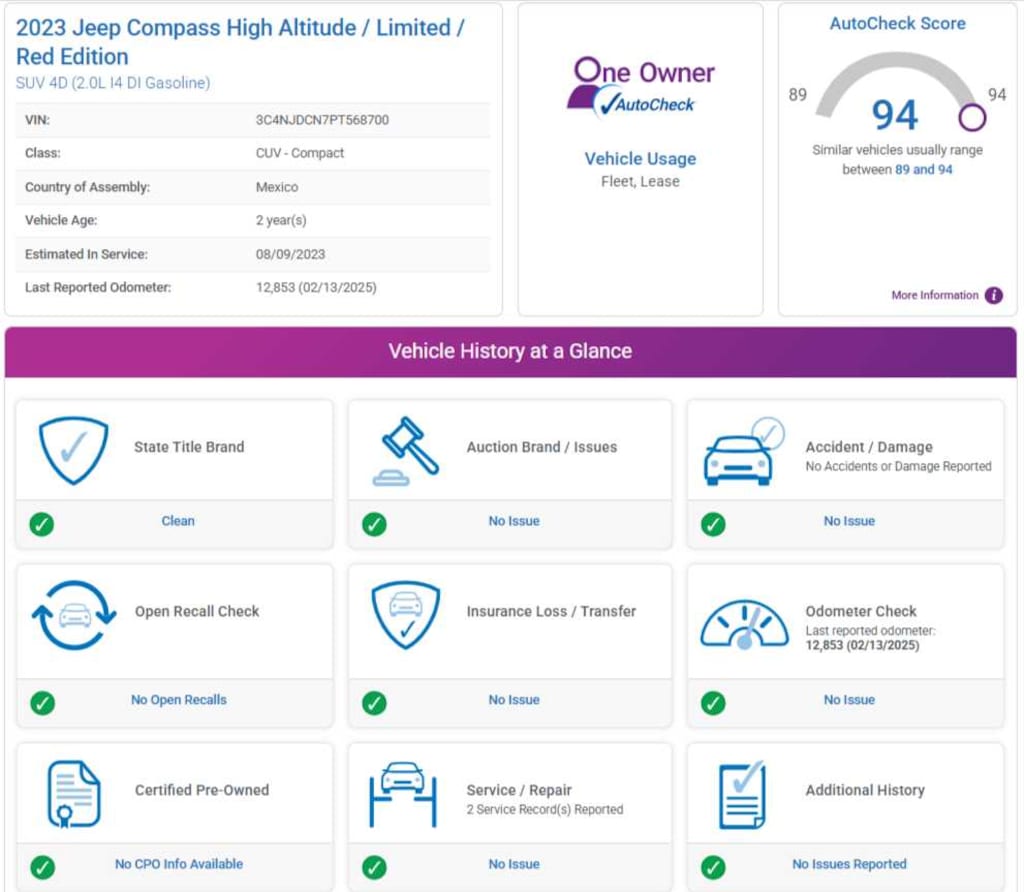The height and width of the screenshot is (892, 1024).
Task: Click the Vehicle History at a Glance banner
Action: click(x=511, y=351)
